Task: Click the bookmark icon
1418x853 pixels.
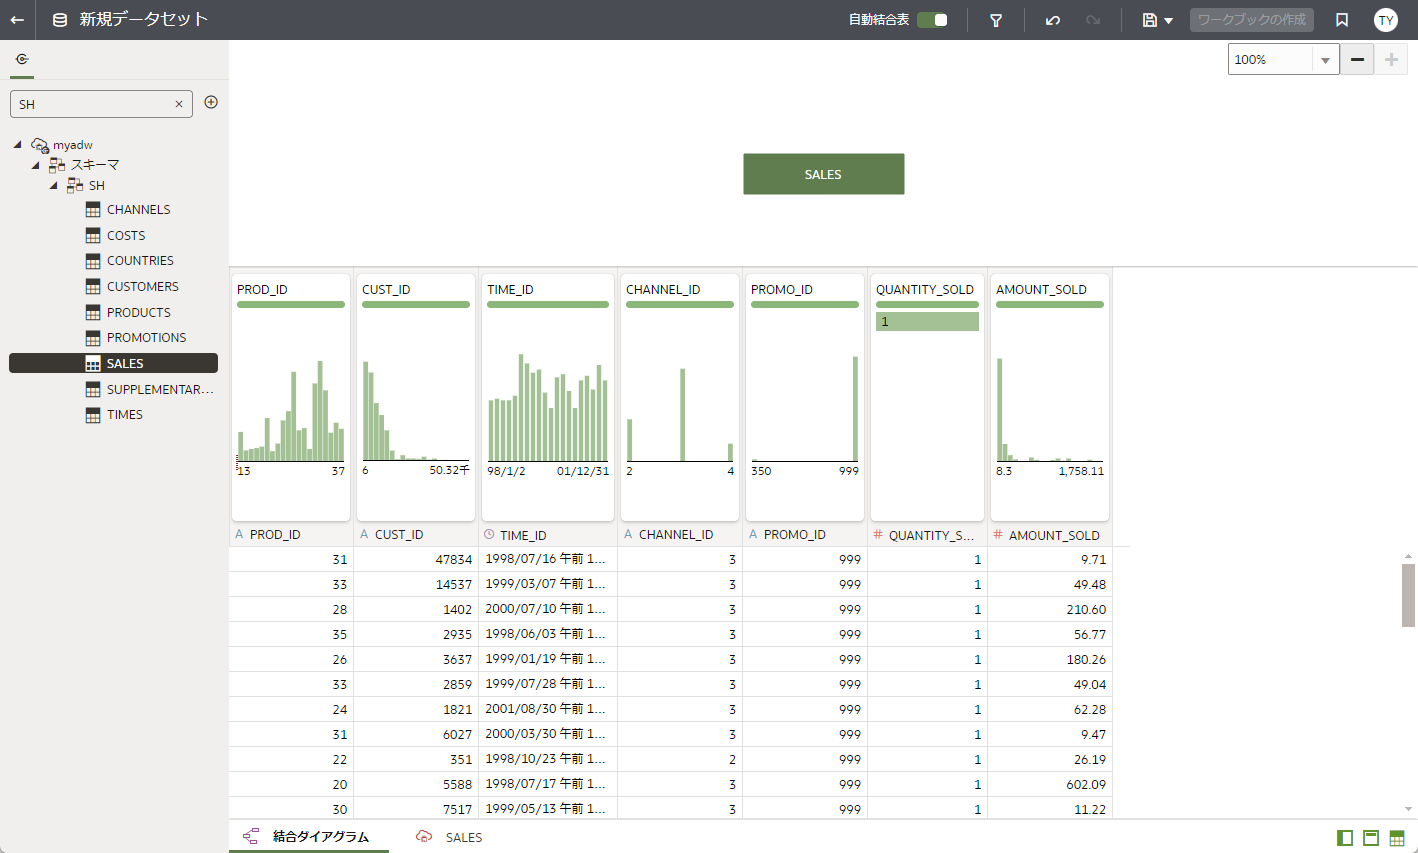Action: tap(1342, 20)
